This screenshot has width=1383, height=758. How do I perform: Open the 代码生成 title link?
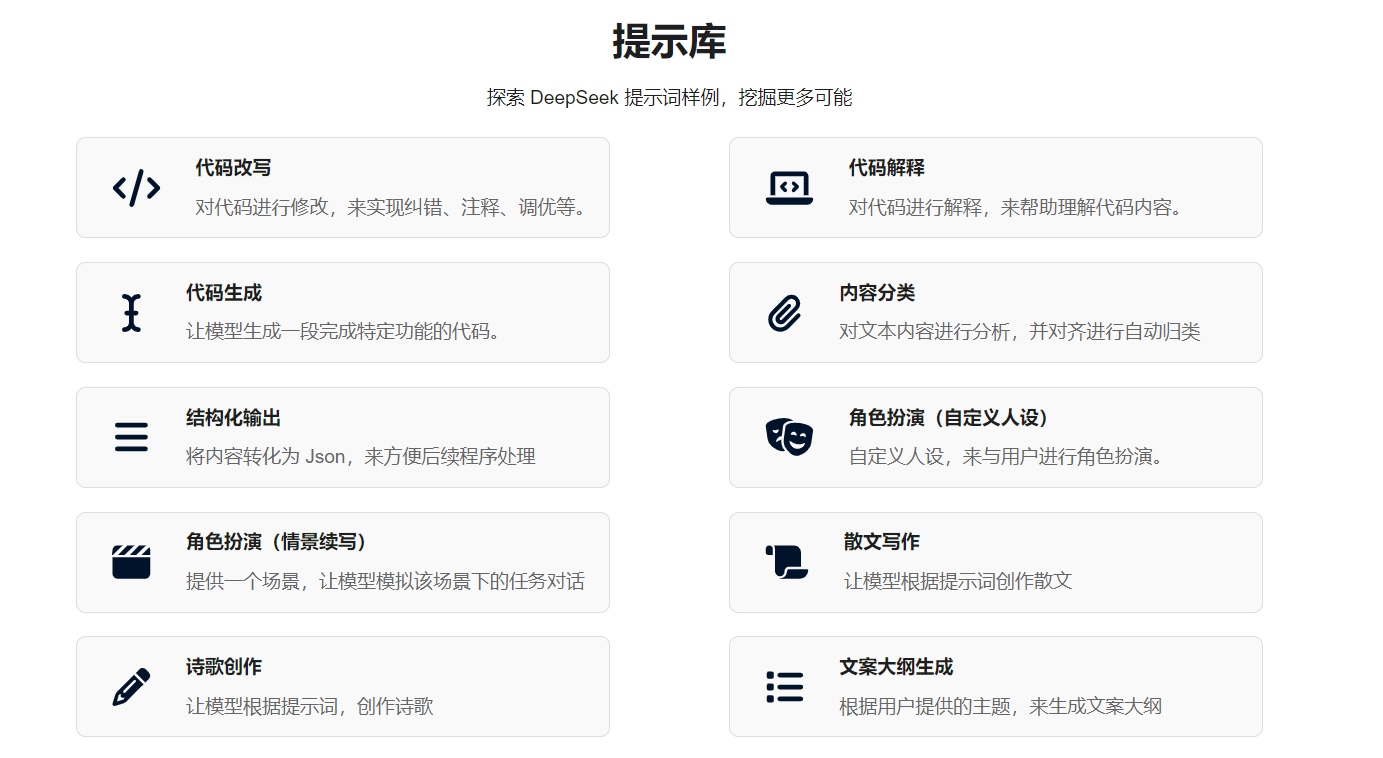pos(224,293)
